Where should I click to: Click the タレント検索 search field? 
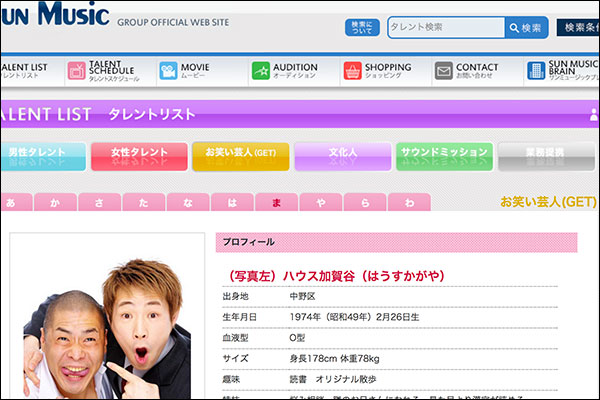[x=445, y=28]
